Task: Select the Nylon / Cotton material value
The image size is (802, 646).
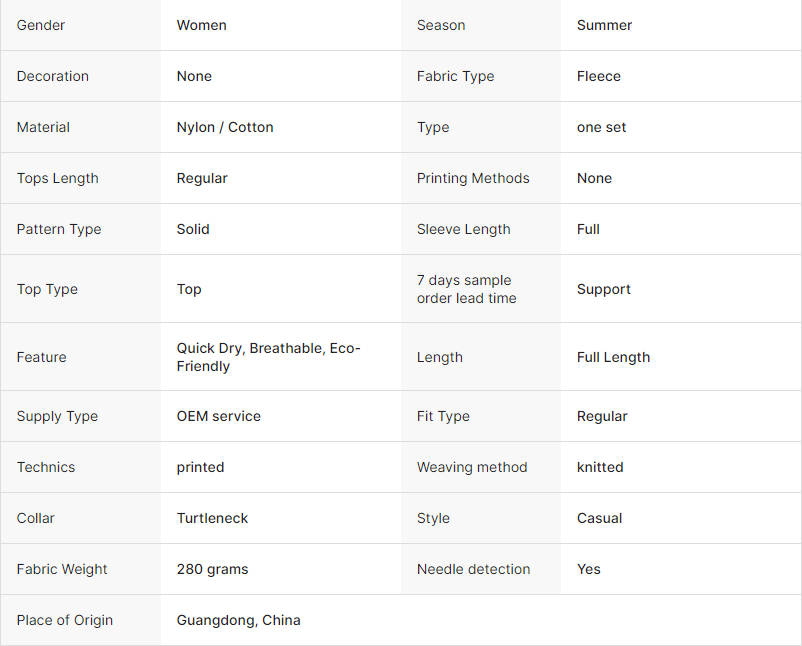Action: (x=225, y=127)
